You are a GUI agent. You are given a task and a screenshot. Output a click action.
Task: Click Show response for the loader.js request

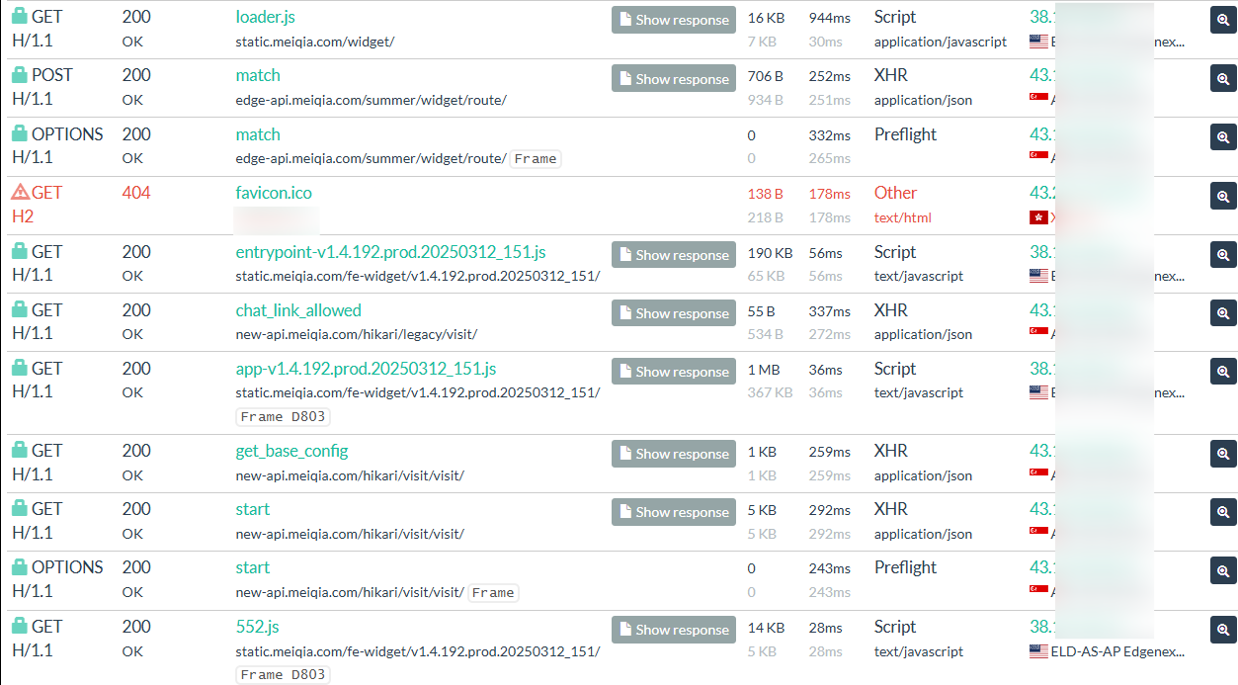[x=673, y=19]
